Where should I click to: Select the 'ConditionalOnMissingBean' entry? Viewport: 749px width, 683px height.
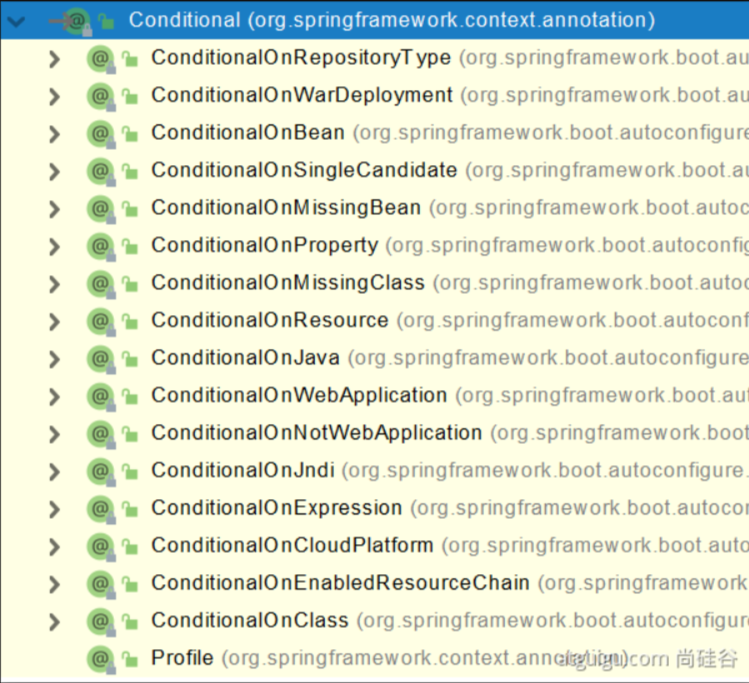286,208
